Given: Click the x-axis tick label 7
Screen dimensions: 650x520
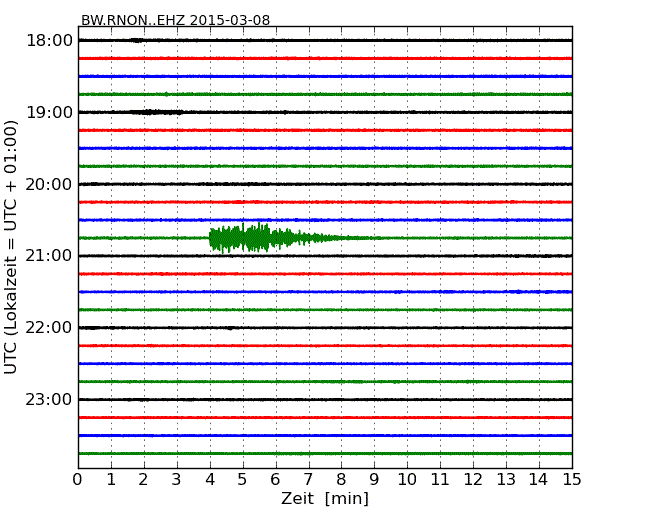Looking at the screenshot, I should [x=308, y=480].
